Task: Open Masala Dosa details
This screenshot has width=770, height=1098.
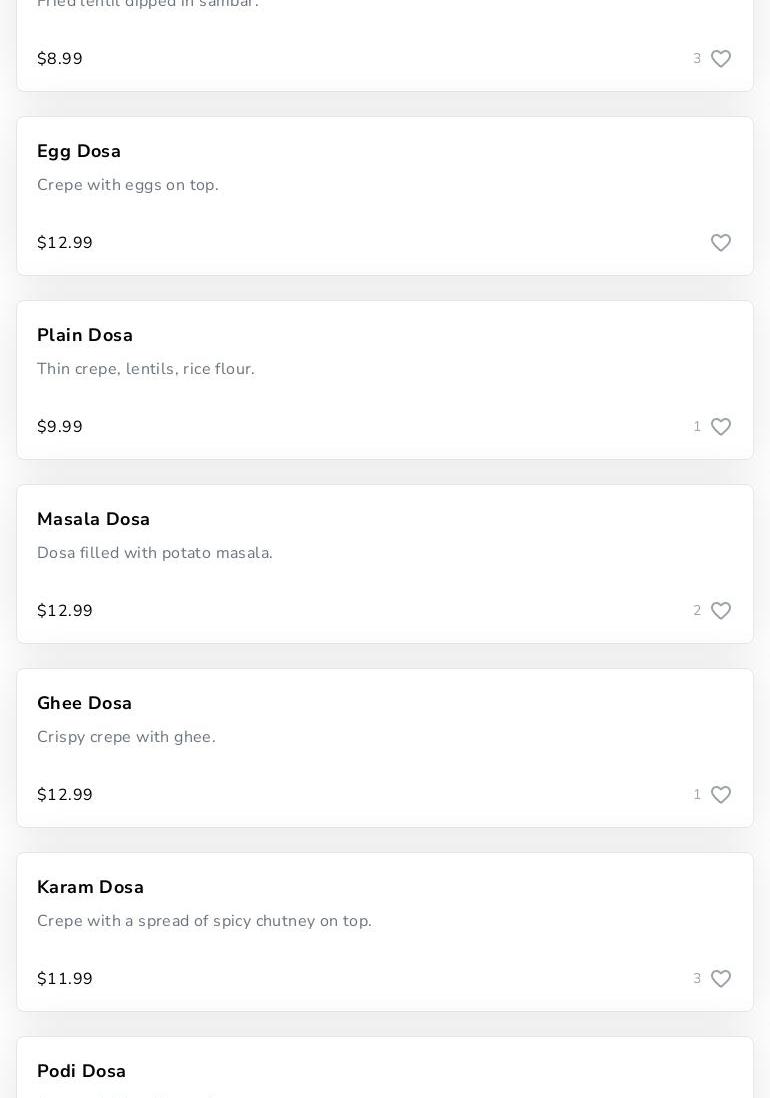Action: click(x=94, y=519)
